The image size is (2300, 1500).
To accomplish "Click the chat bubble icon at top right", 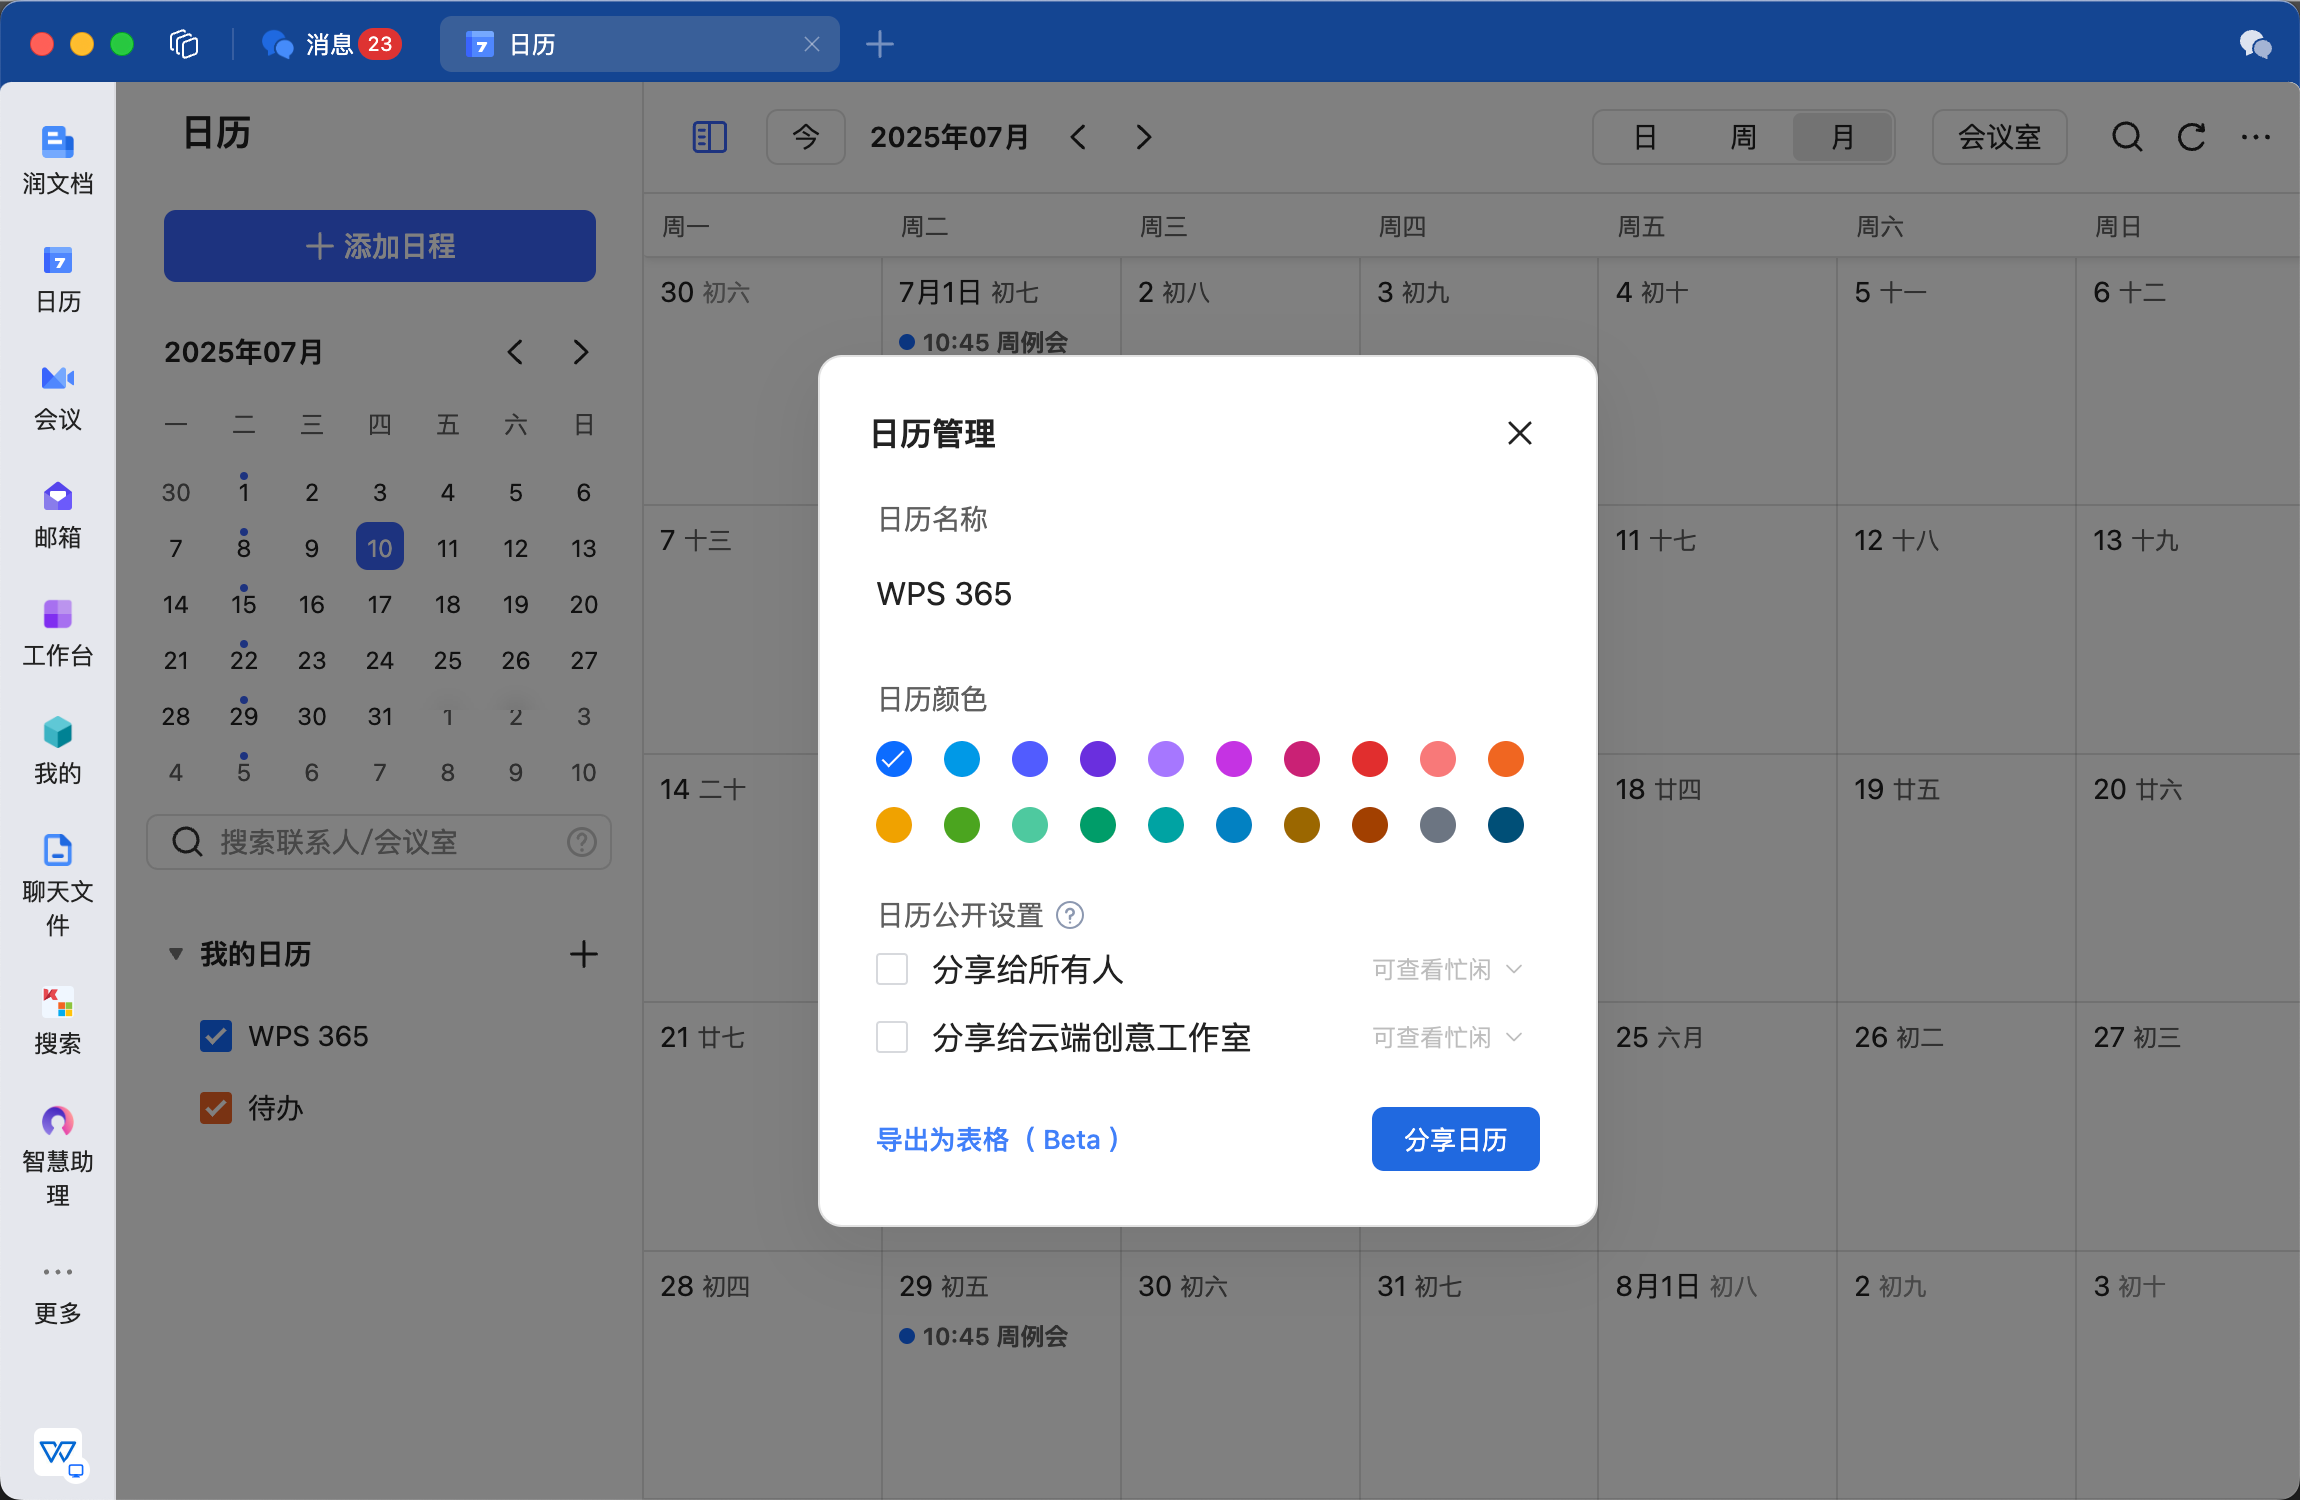I will pyautogui.click(x=2255, y=44).
